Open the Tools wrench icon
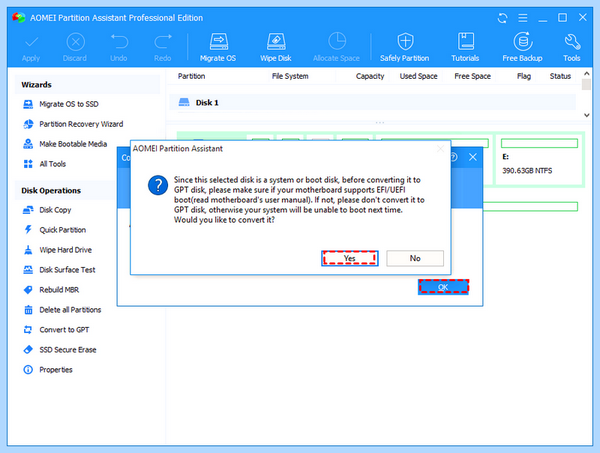Viewport: 600px width, 453px height. click(x=572, y=47)
